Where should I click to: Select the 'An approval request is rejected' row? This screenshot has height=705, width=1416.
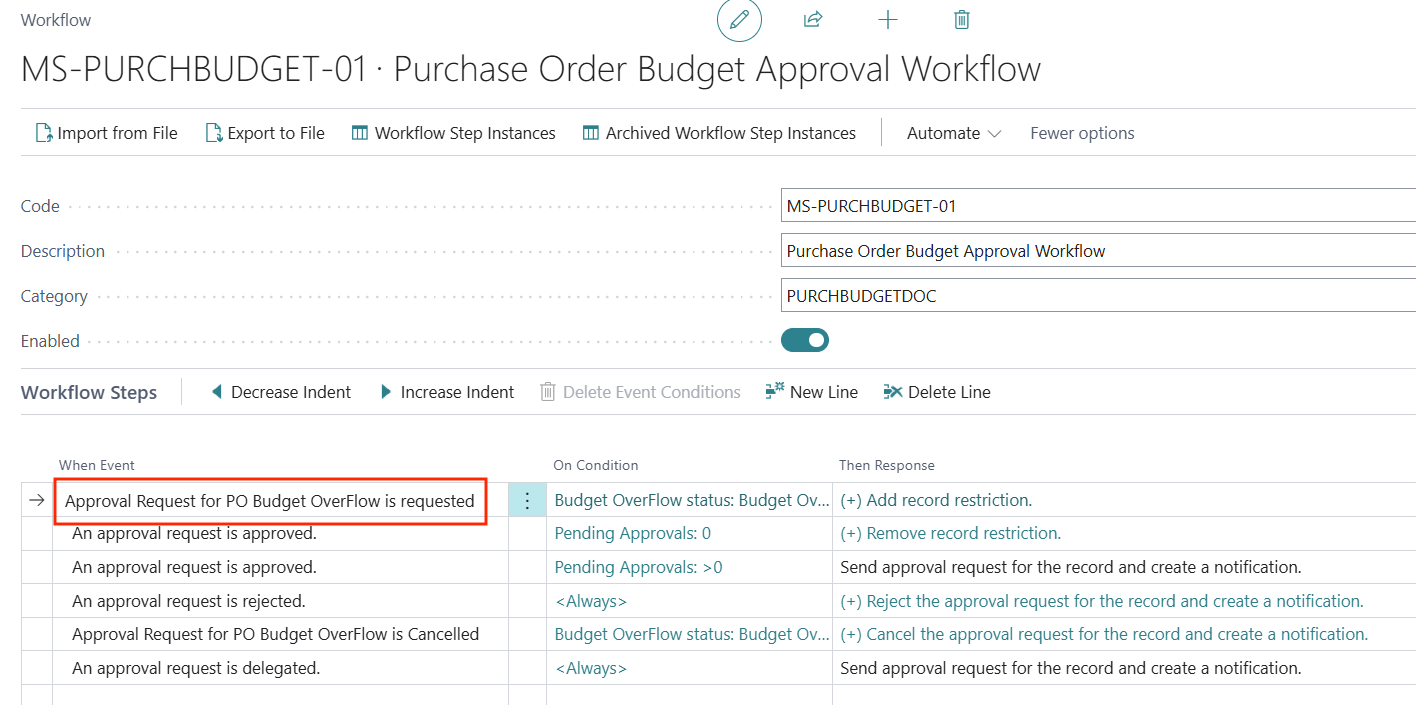pos(189,601)
